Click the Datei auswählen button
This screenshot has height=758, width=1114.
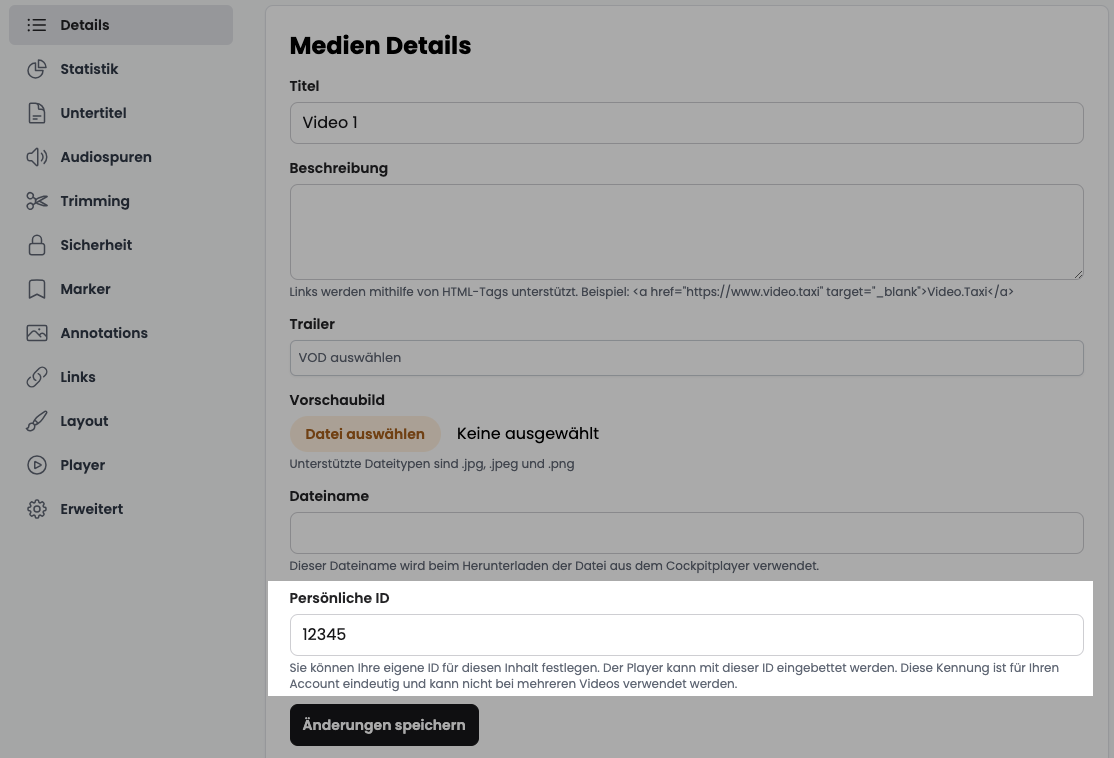tap(365, 434)
